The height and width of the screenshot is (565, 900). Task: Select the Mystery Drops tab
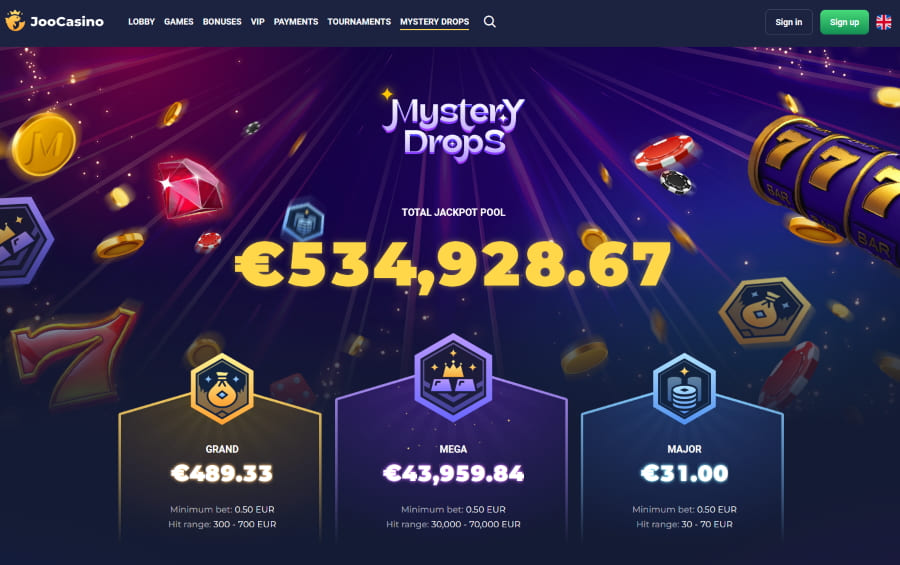pos(435,22)
